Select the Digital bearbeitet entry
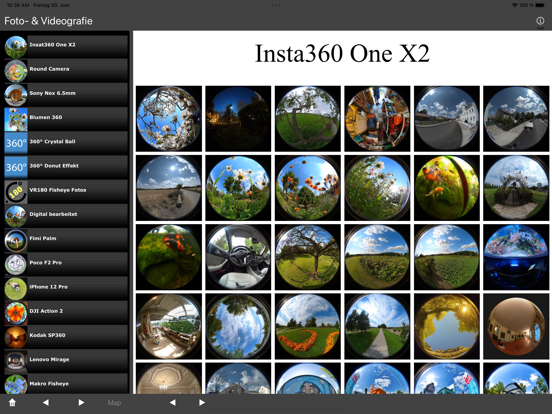 click(x=66, y=216)
